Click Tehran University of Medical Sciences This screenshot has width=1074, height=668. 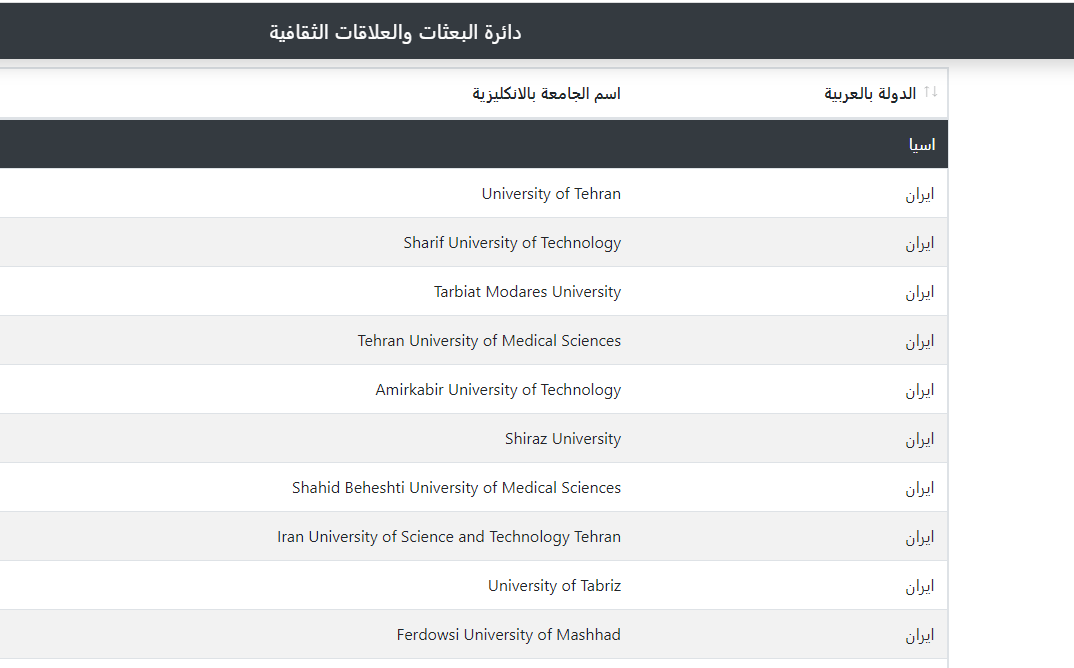click(489, 341)
